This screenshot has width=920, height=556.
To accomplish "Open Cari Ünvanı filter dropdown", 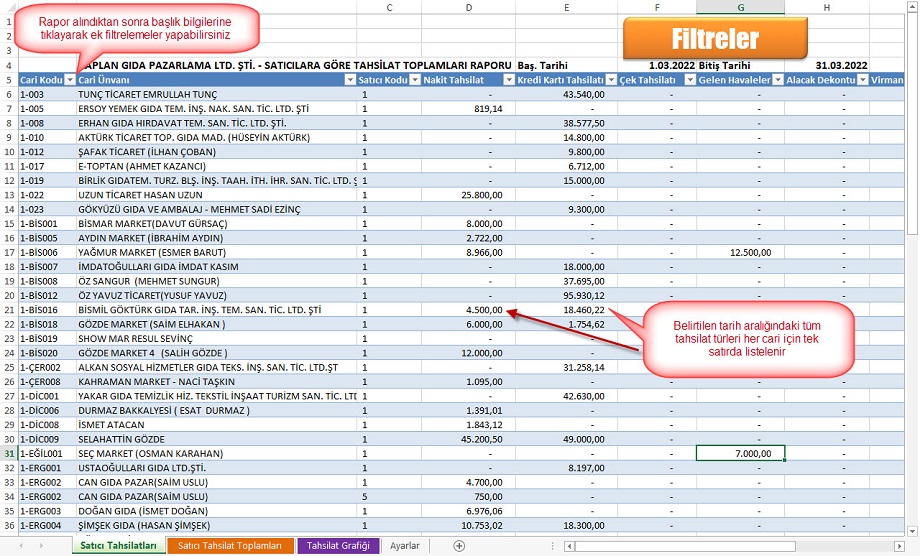I will 350,80.
